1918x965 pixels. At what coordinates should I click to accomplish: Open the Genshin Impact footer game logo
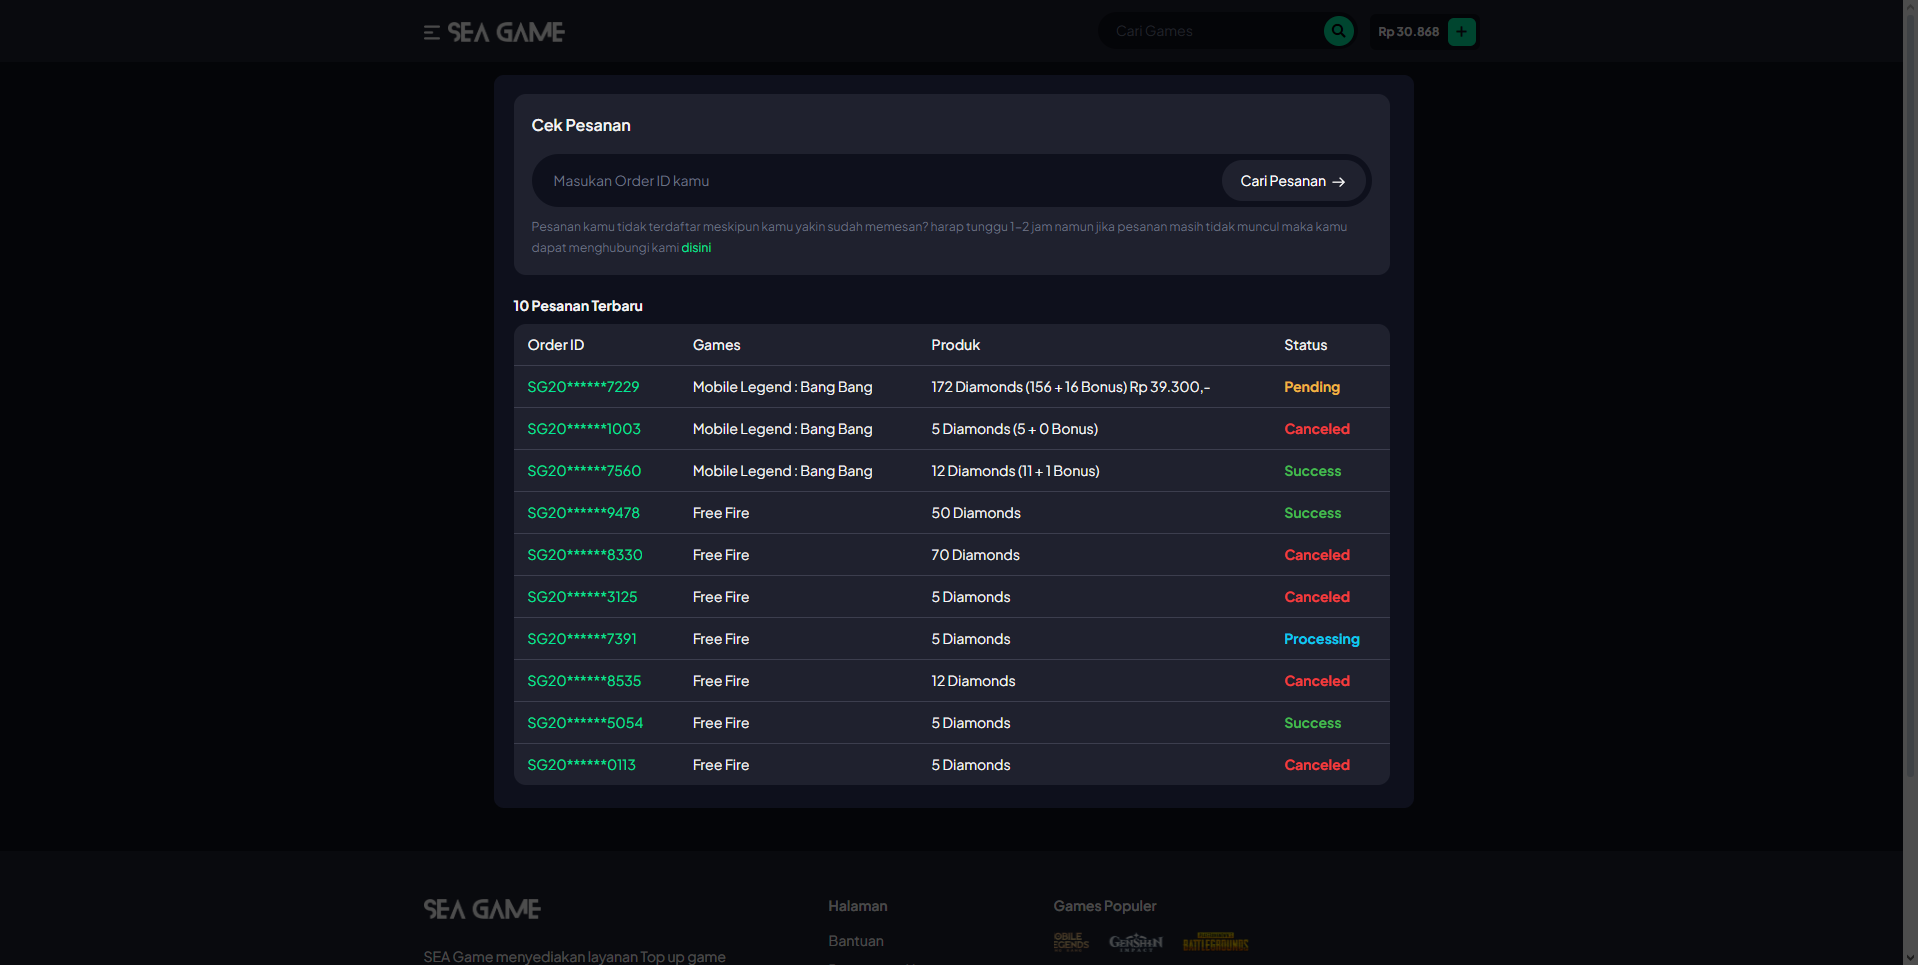click(x=1136, y=942)
